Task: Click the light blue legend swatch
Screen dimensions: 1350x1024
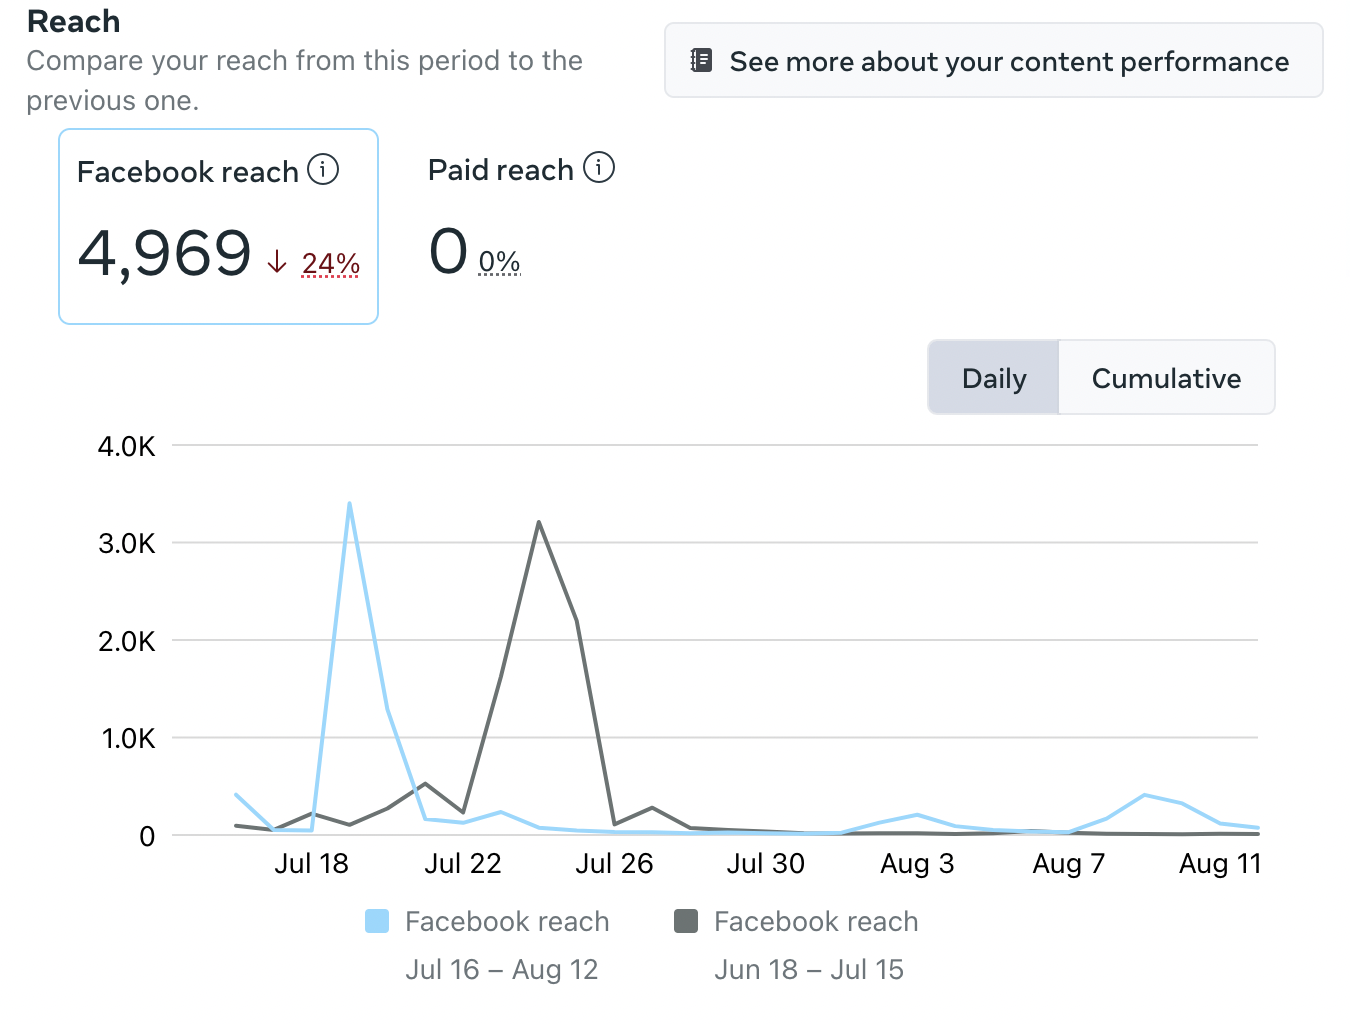Action: (377, 921)
